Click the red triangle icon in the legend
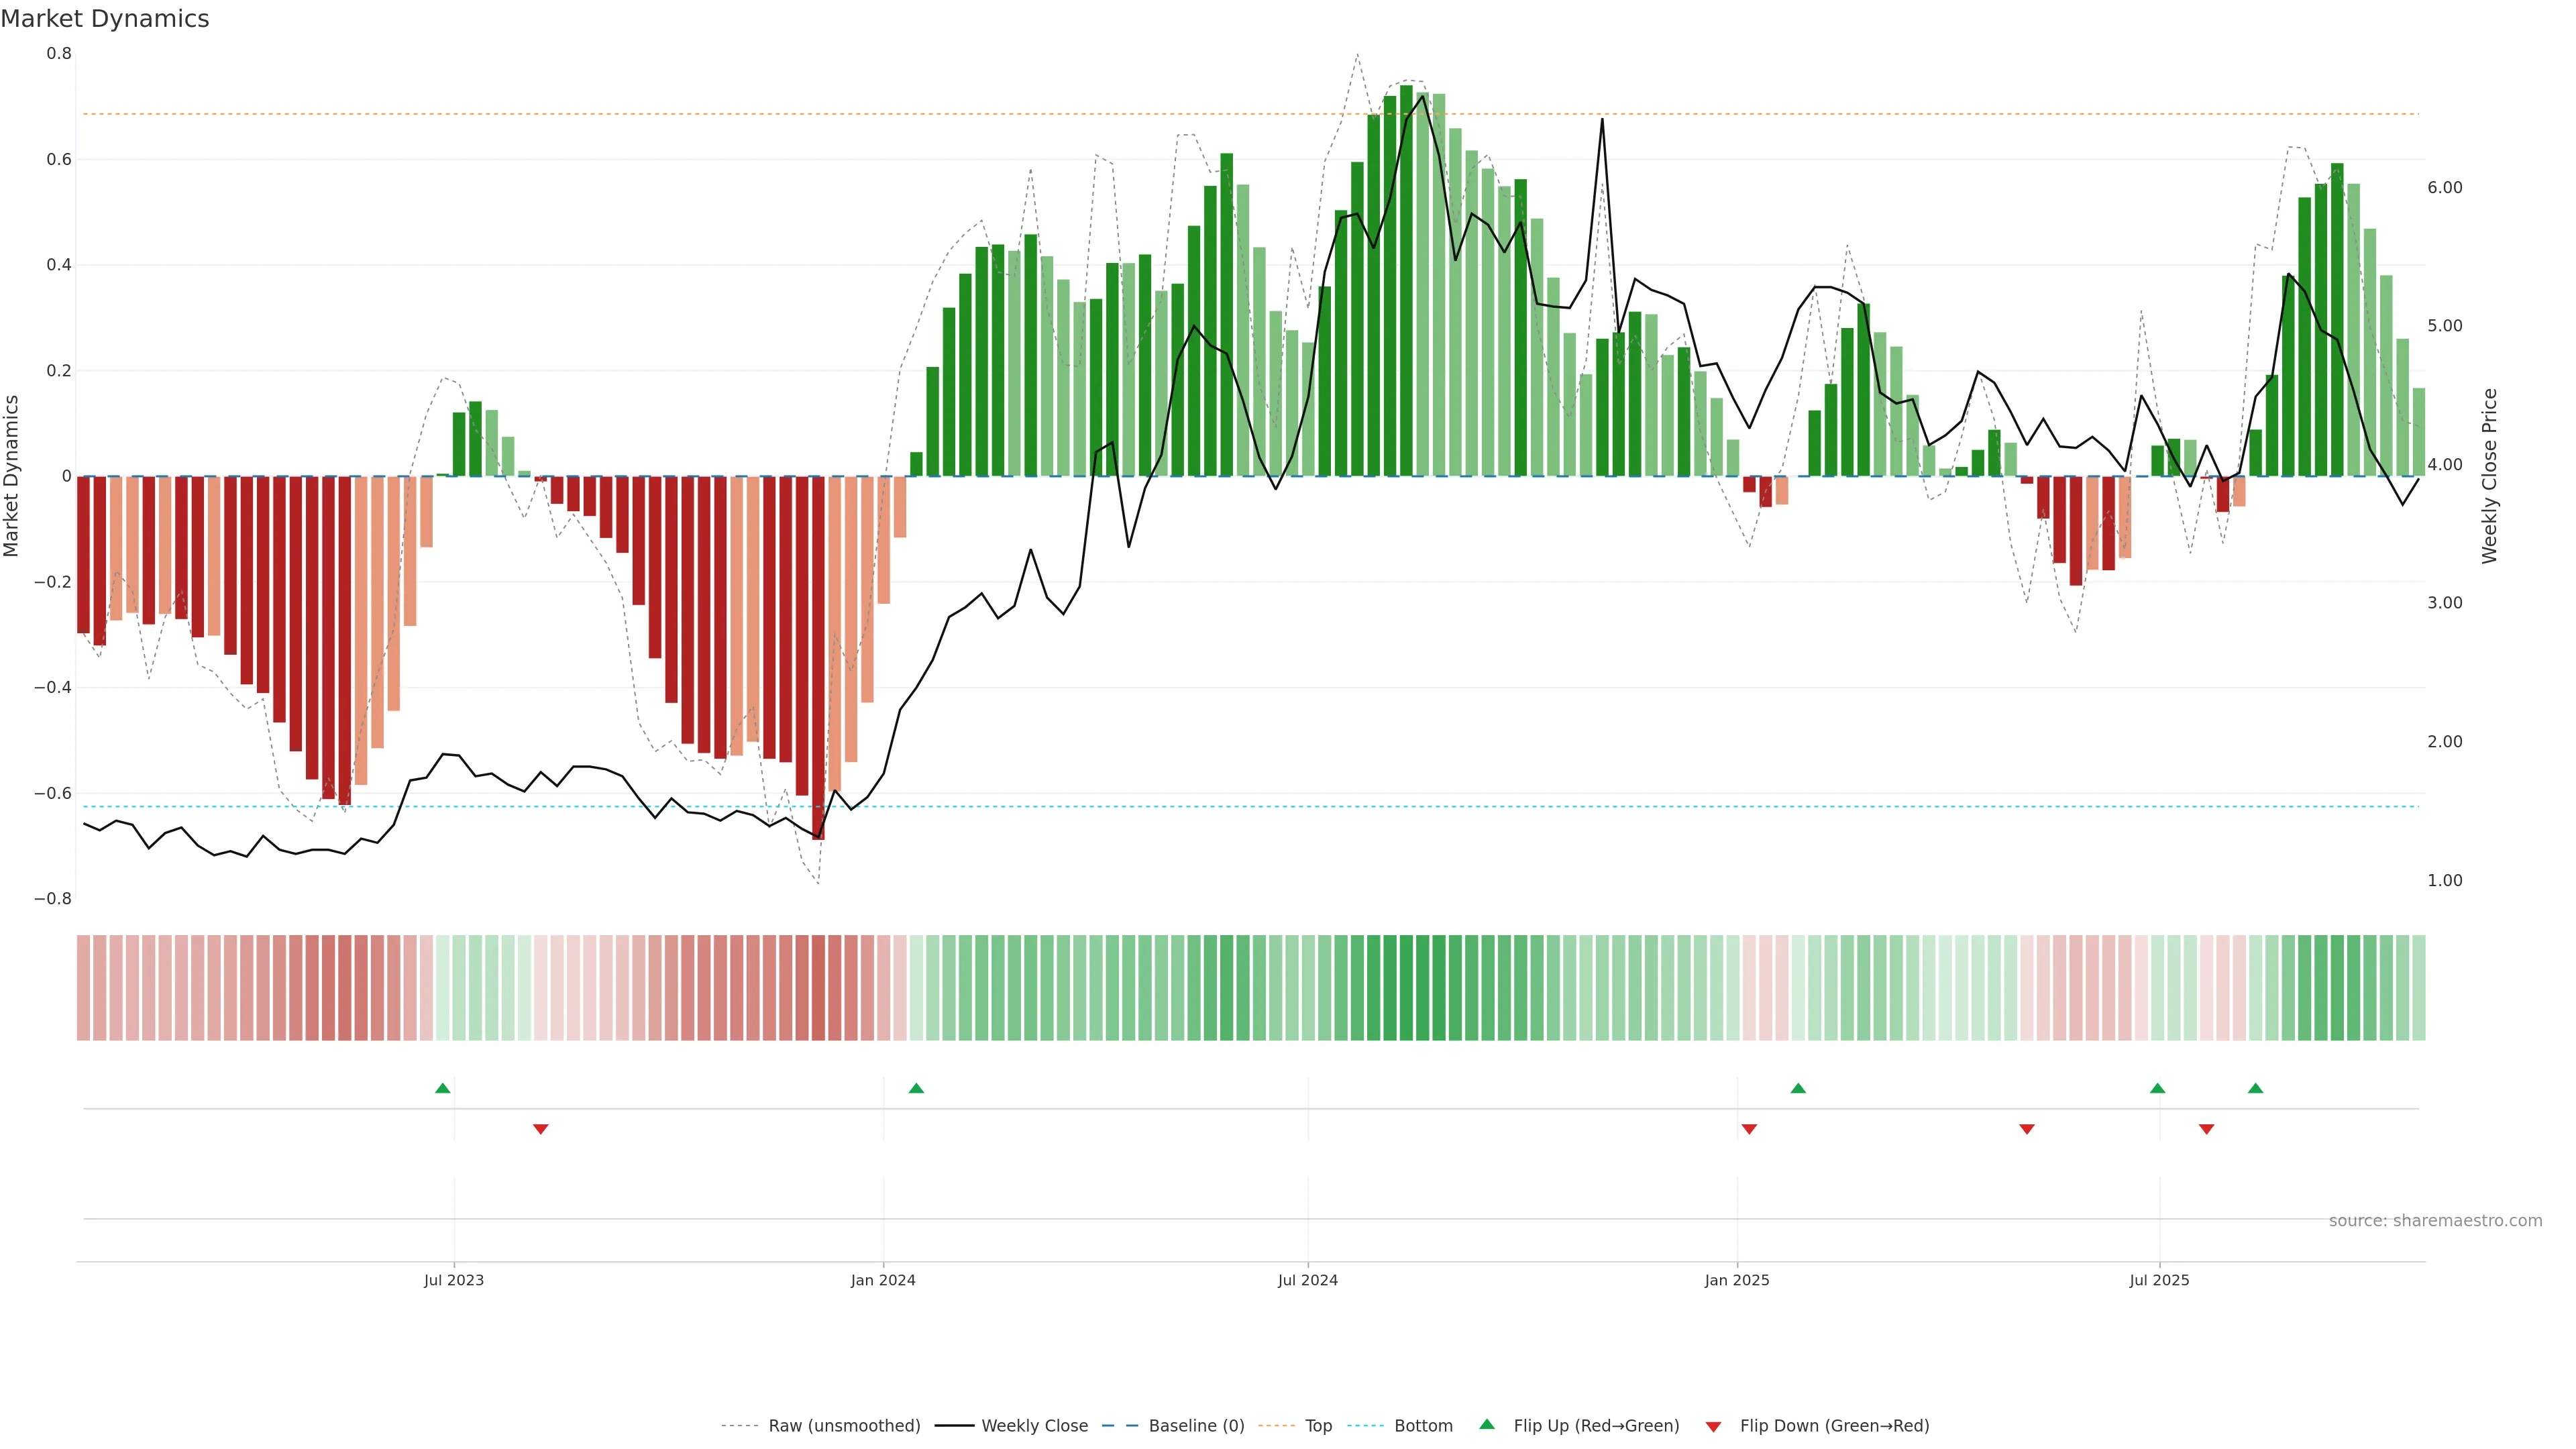Viewport: 2576px width, 1449px height. (1713, 1426)
